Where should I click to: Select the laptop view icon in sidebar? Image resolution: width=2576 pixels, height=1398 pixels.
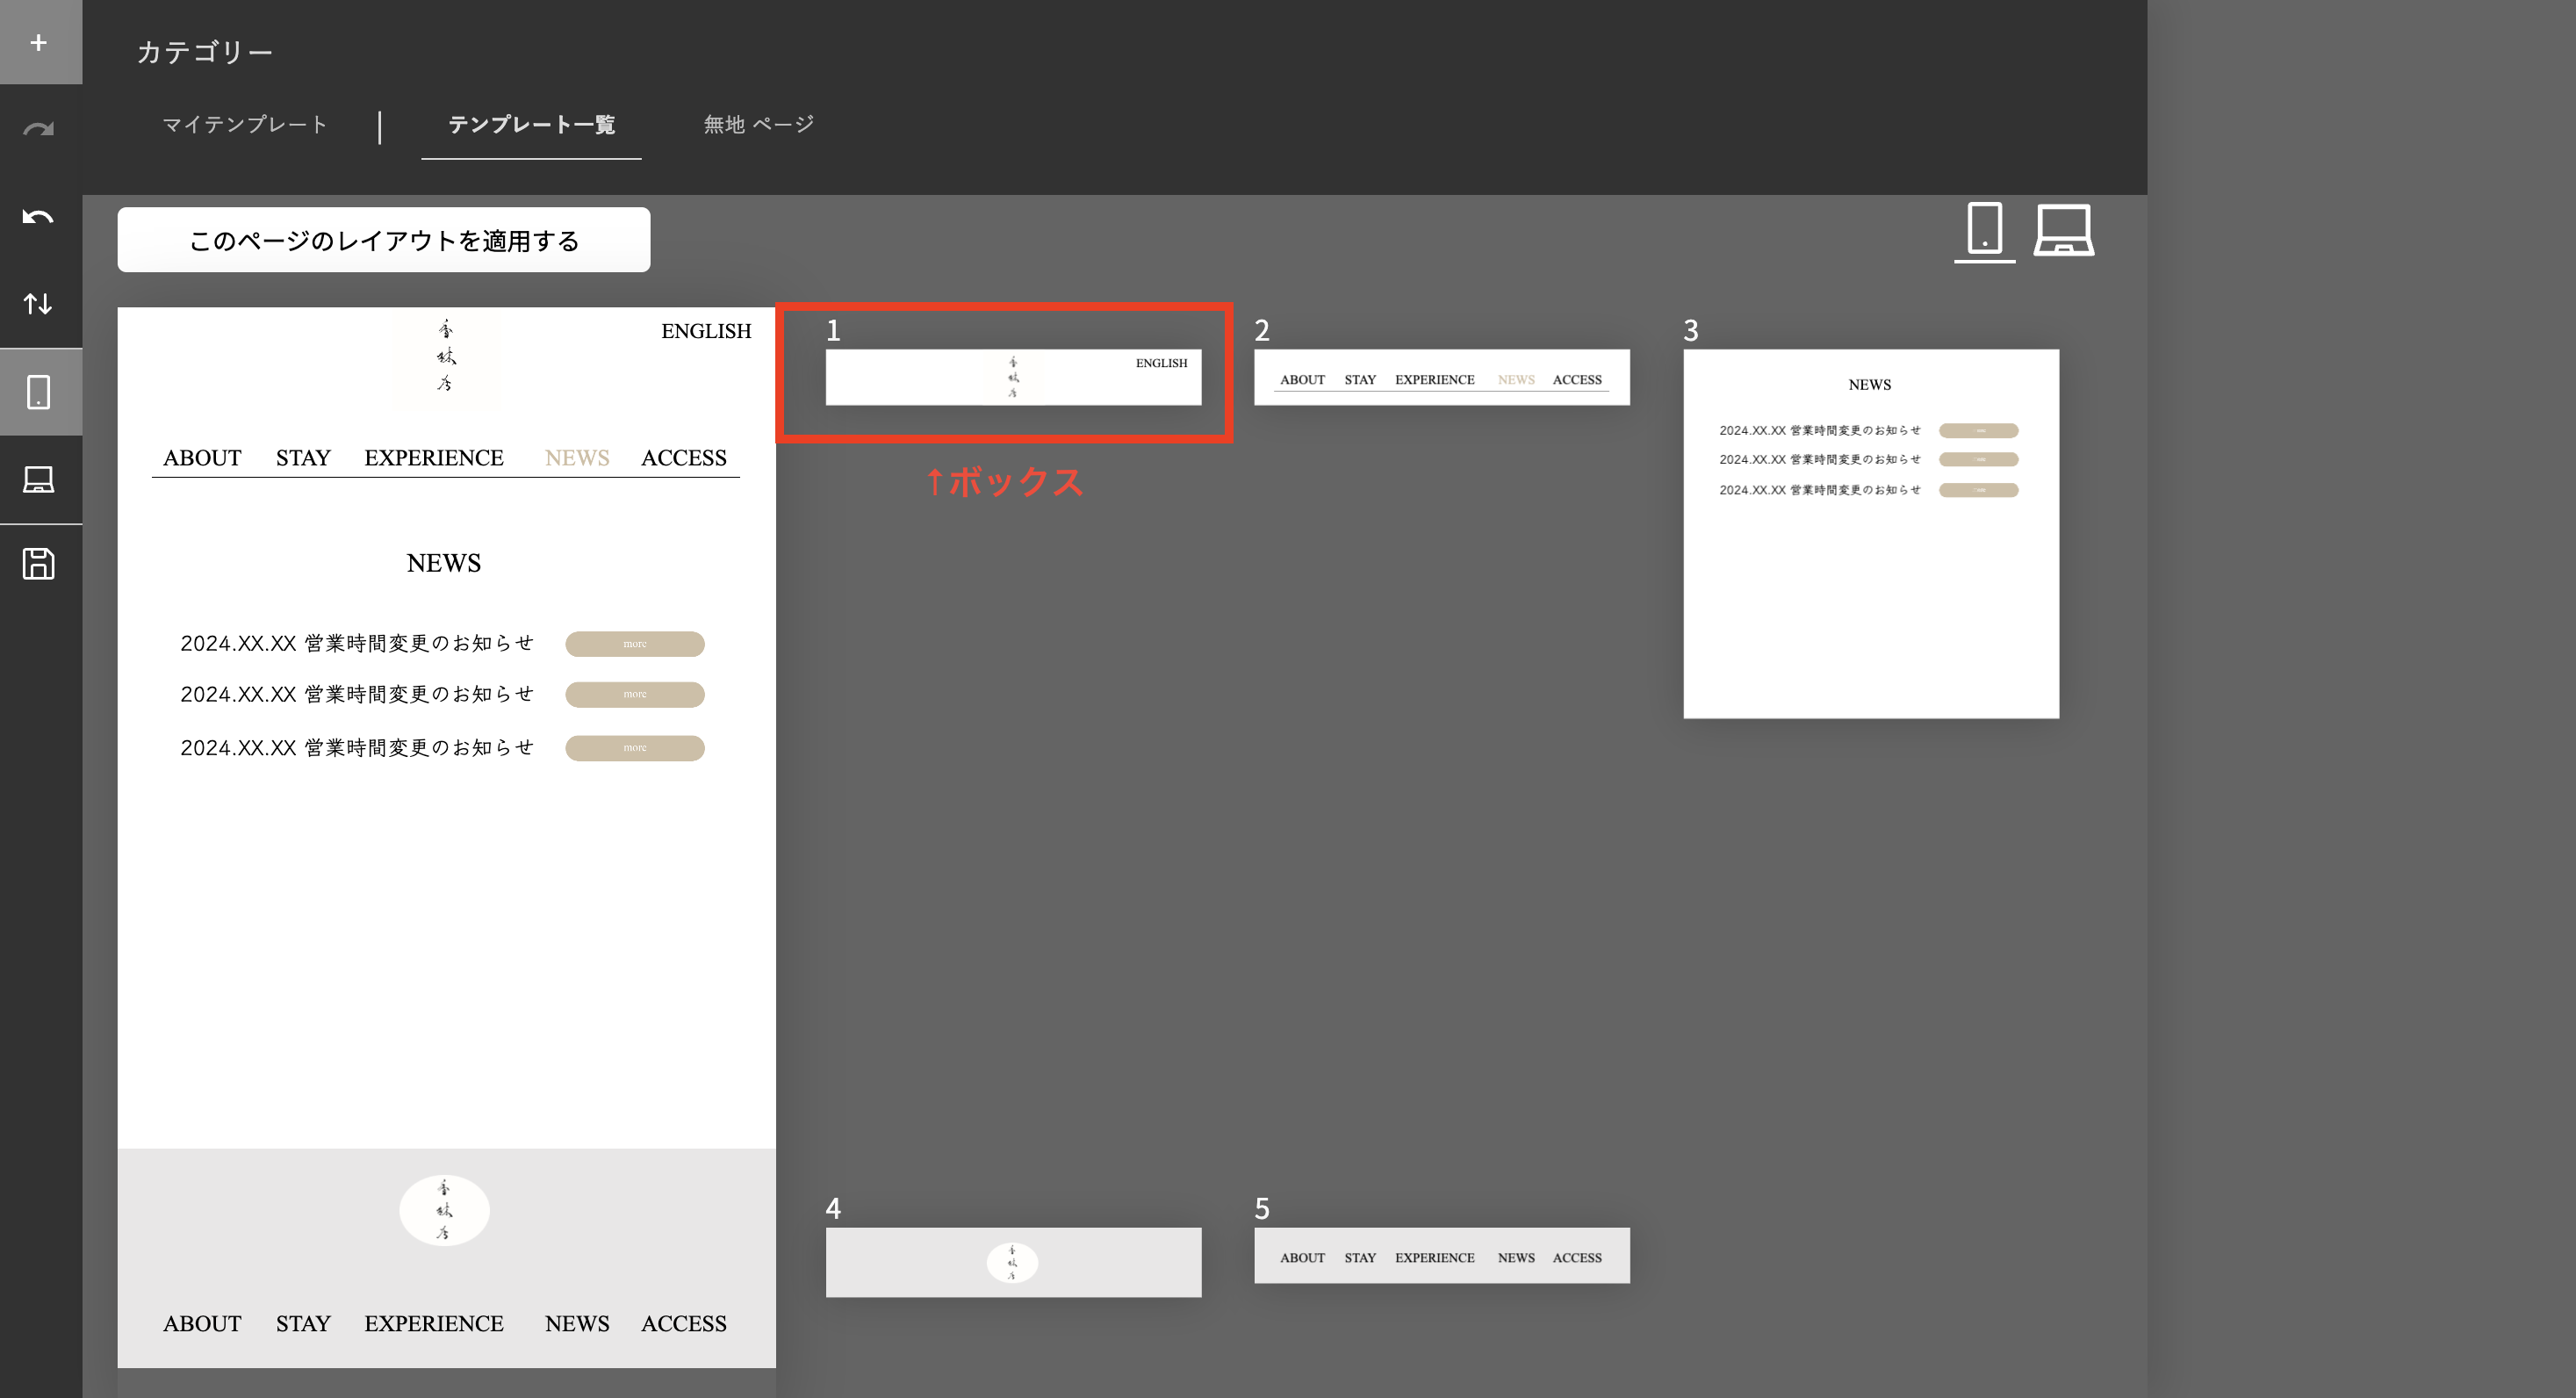38,479
